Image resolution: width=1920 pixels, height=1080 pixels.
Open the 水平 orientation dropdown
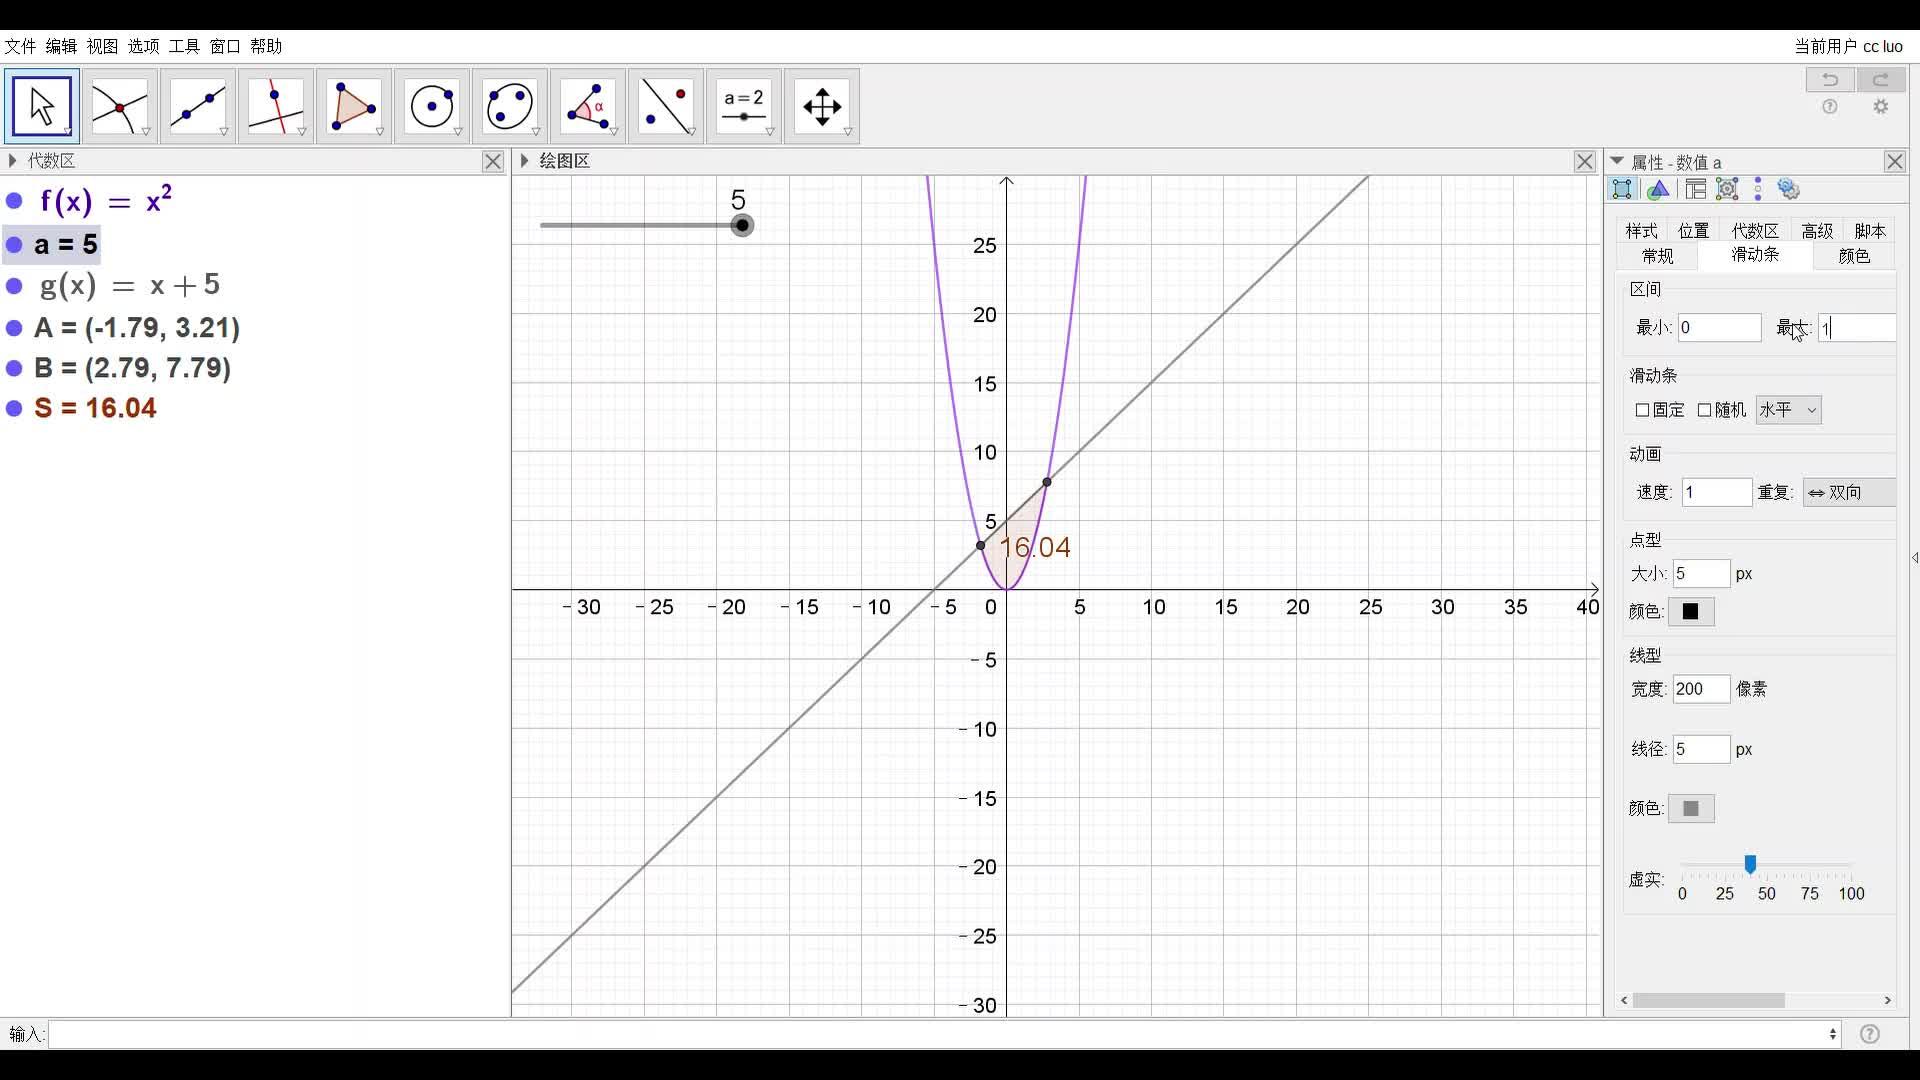[1788, 410]
